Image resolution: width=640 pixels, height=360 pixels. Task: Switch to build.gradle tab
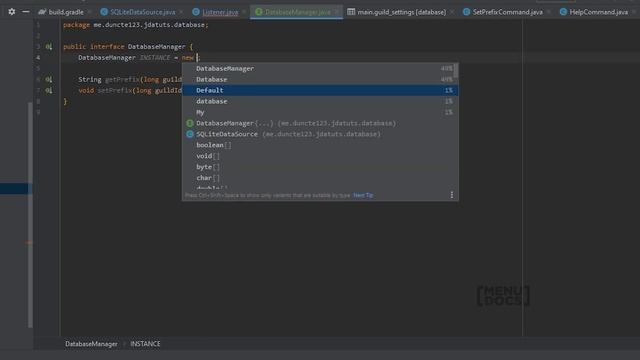pos(66,12)
